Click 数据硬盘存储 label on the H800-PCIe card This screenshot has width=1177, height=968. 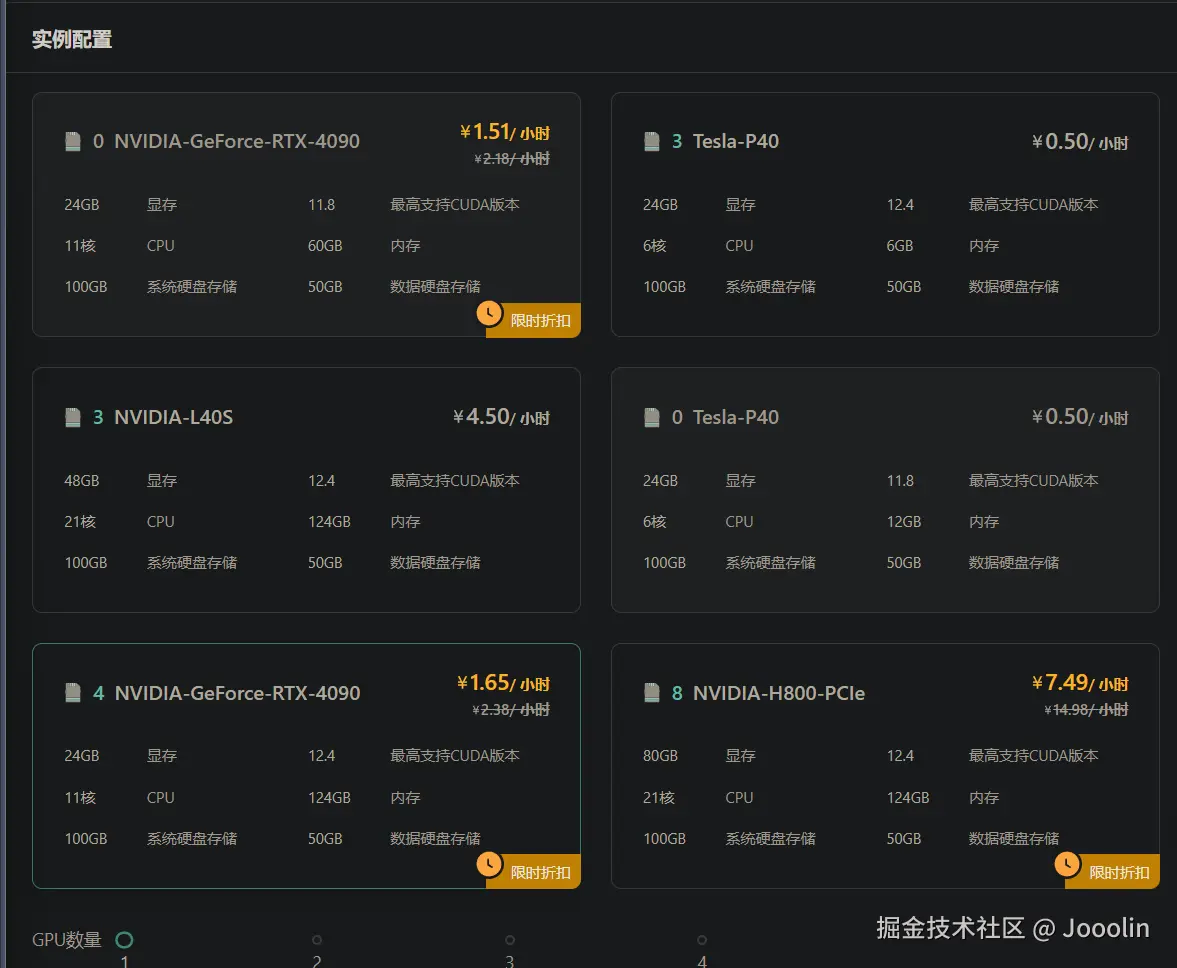click(x=1013, y=839)
